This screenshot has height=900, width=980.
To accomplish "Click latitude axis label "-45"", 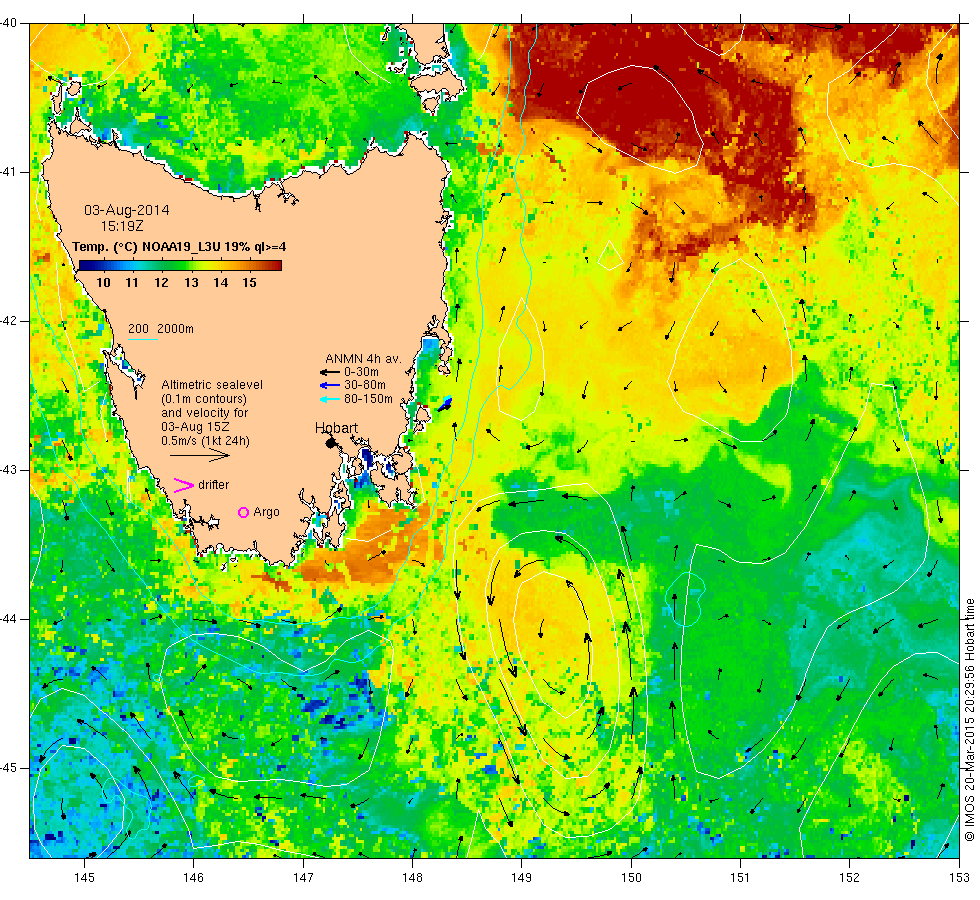I will coord(8,768).
